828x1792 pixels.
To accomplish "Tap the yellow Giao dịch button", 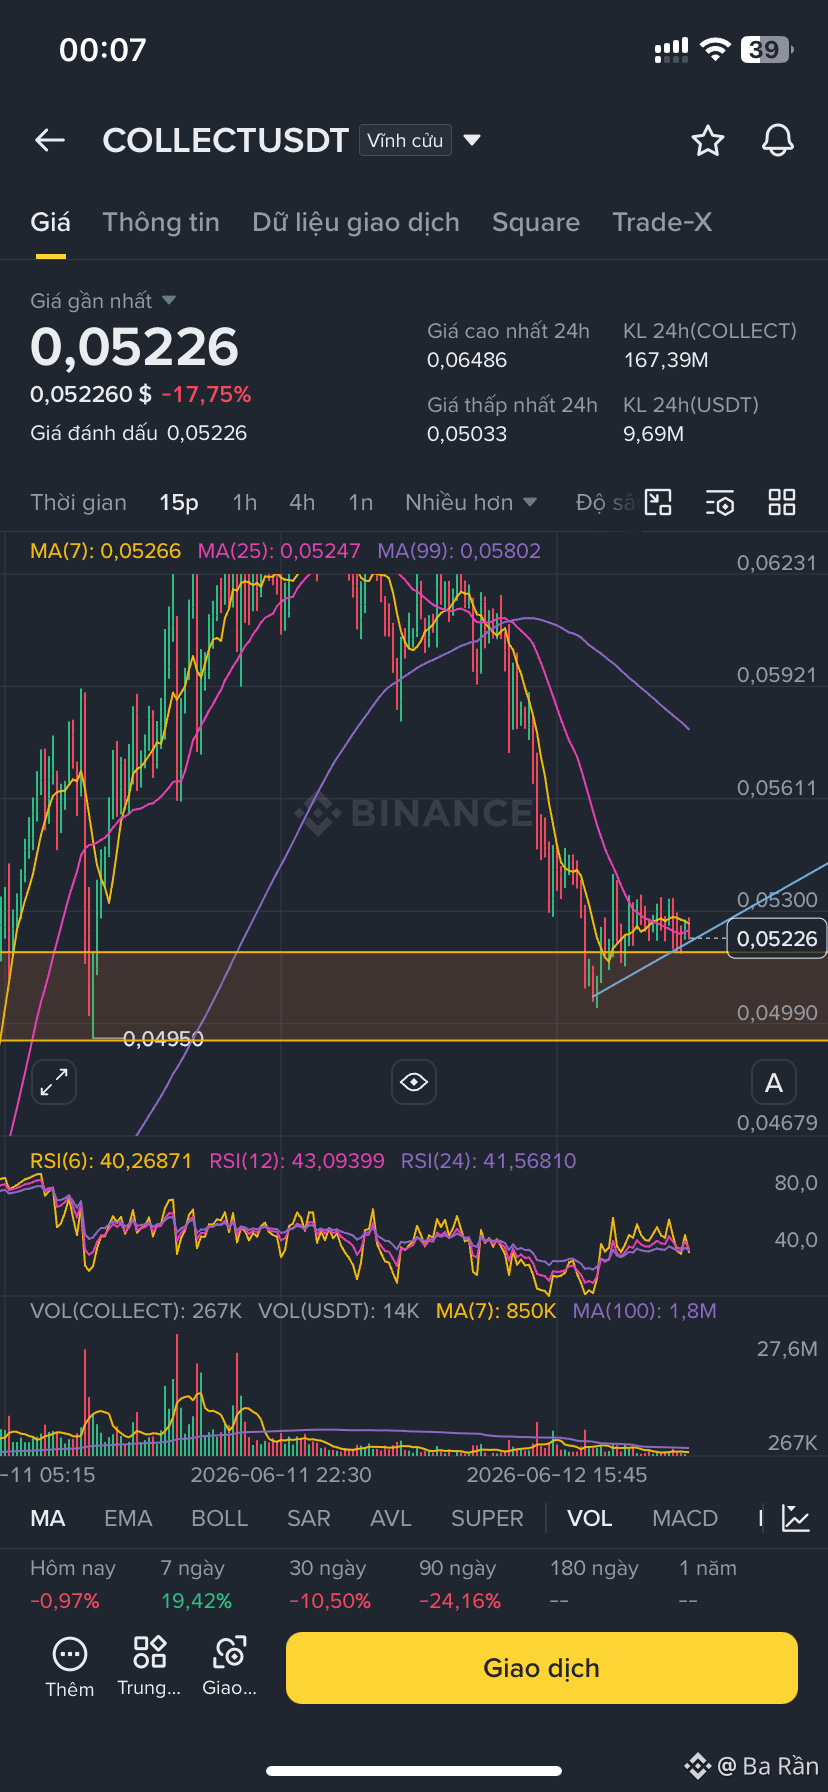I will (x=542, y=1668).
